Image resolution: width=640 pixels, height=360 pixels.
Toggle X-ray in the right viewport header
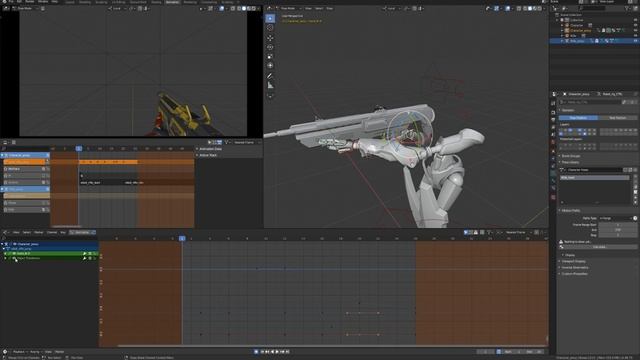[x=519, y=8]
